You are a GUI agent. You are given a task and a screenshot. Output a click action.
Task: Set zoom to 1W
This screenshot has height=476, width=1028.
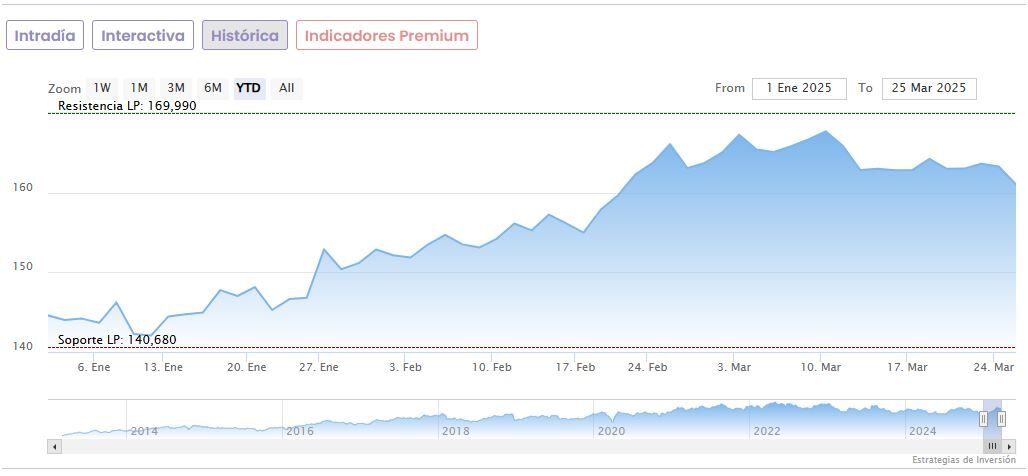pyautogui.click(x=102, y=88)
